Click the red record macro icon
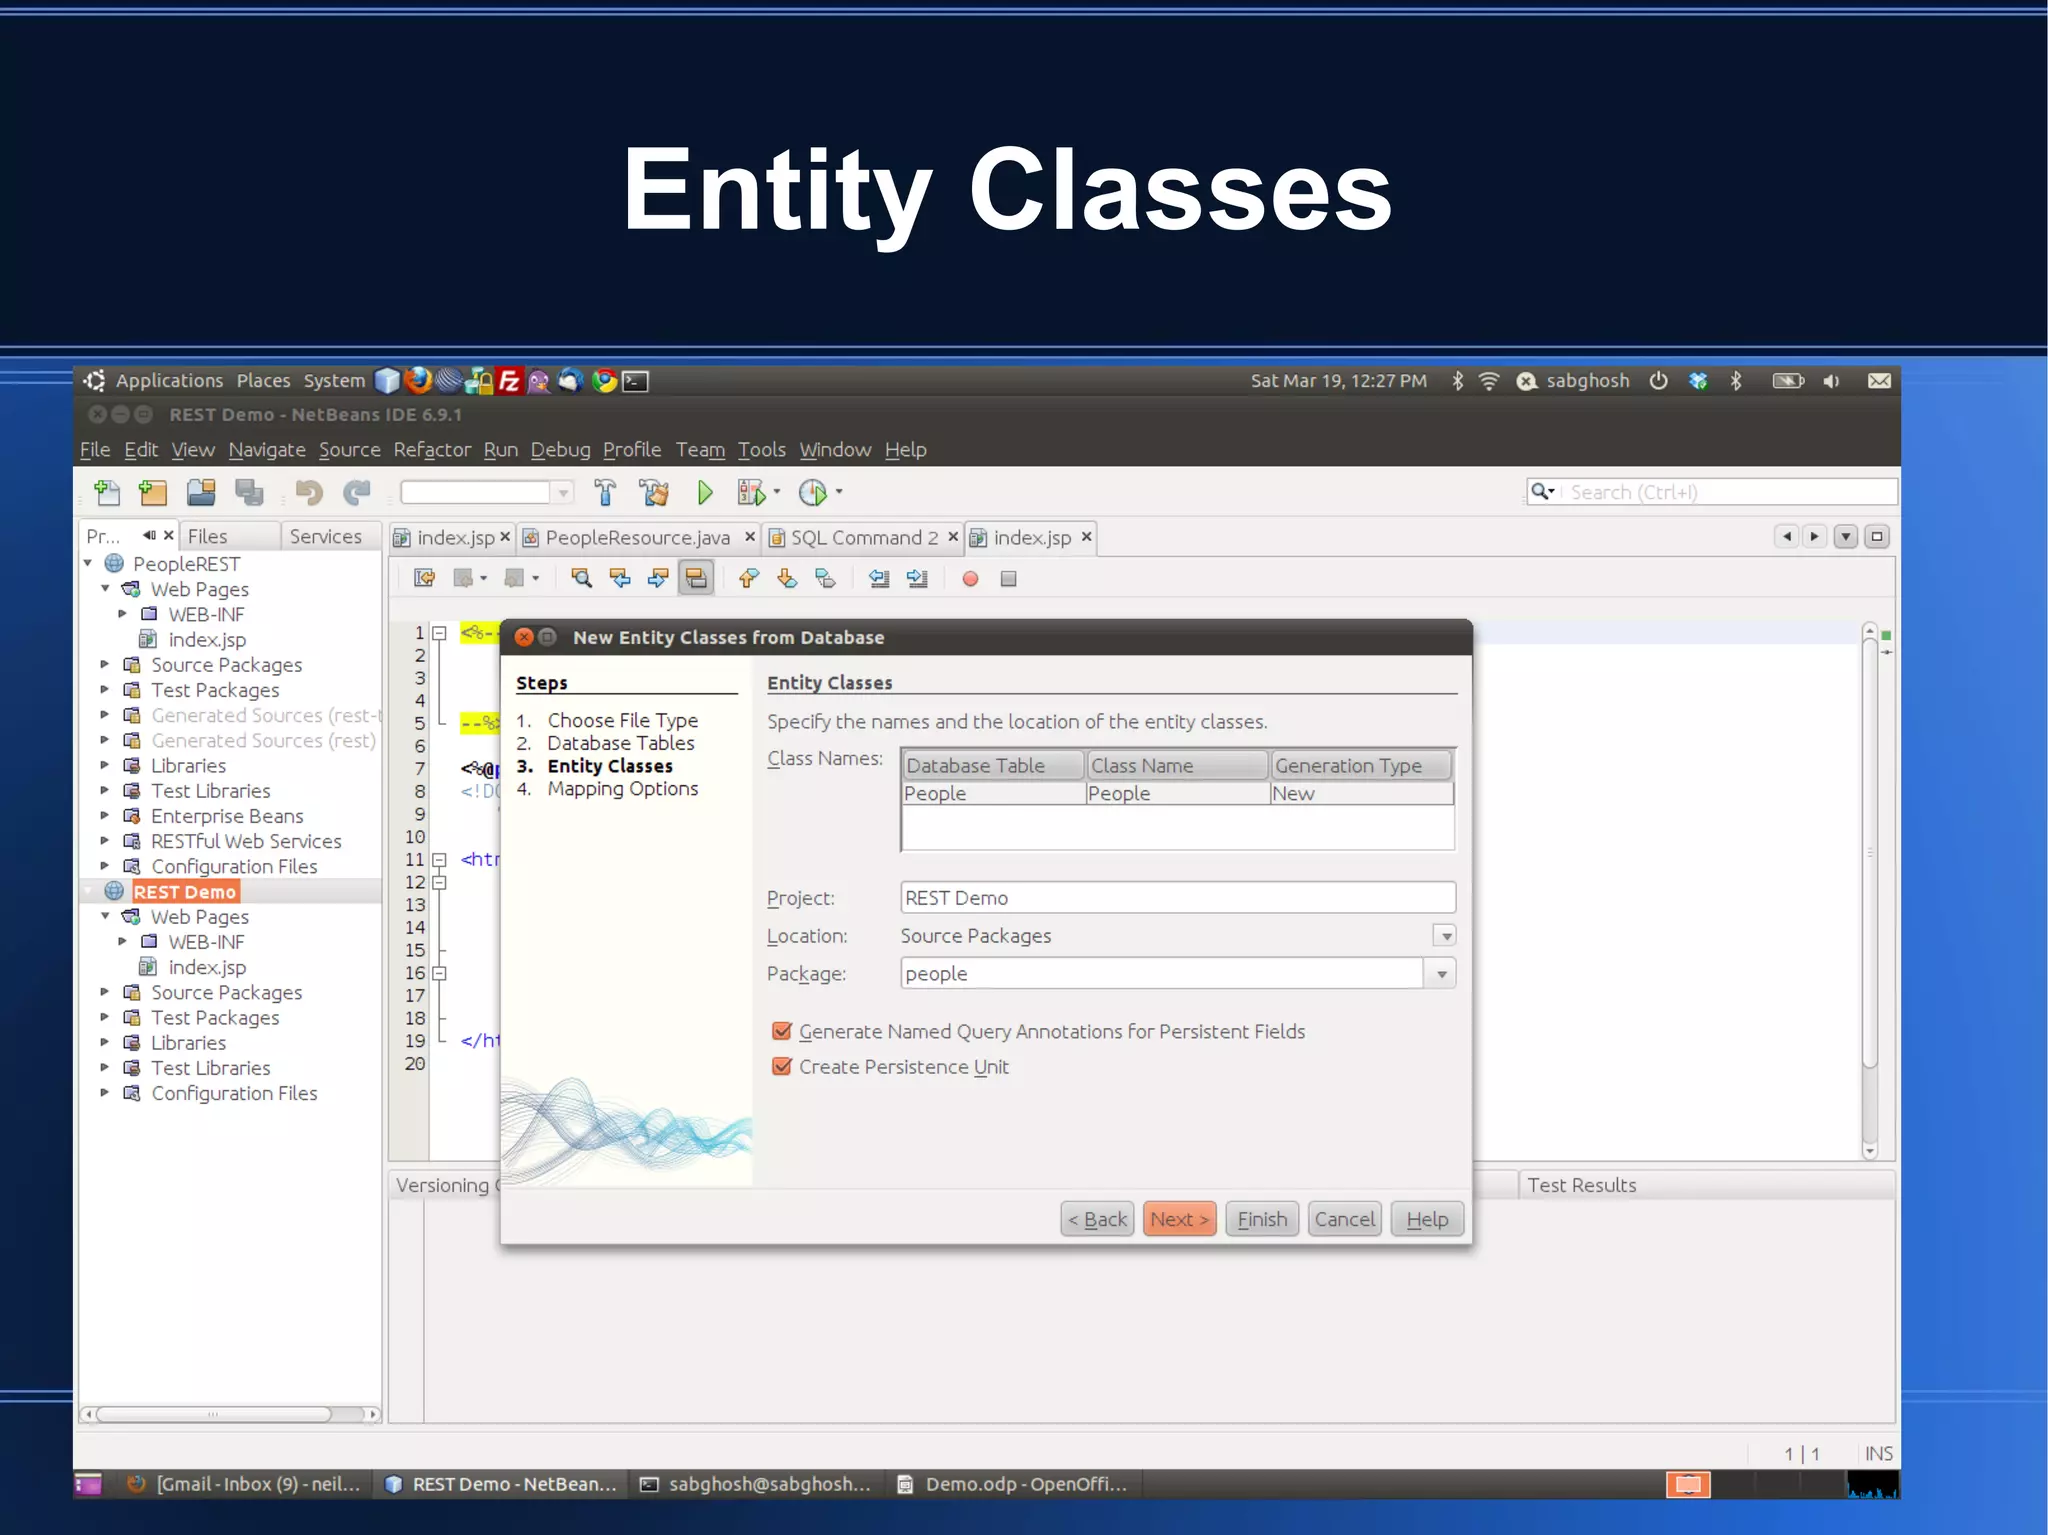The height and width of the screenshot is (1535, 2048). click(970, 578)
